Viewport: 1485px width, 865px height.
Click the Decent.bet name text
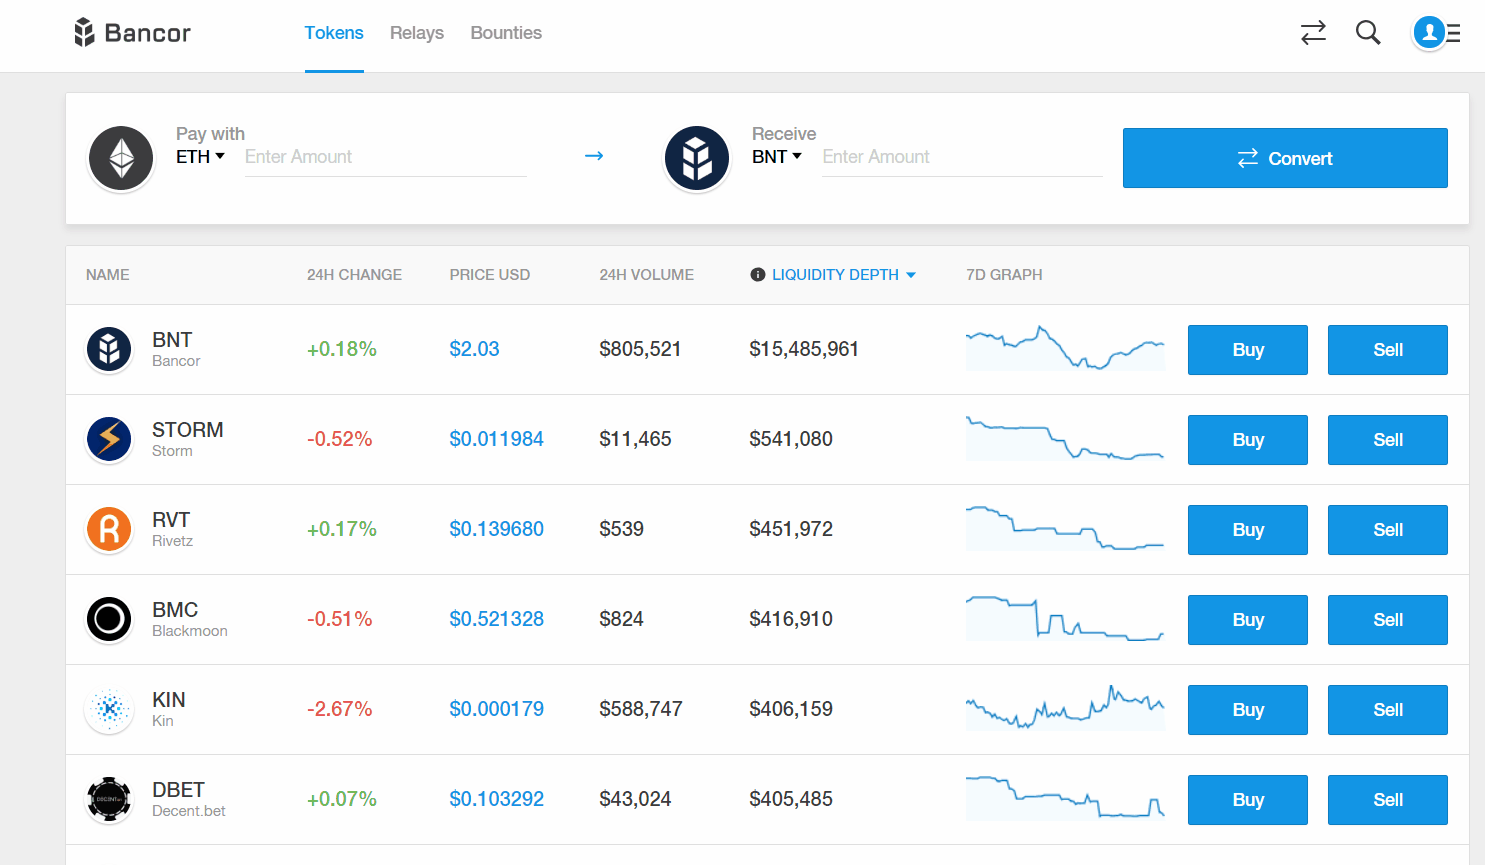click(x=189, y=811)
